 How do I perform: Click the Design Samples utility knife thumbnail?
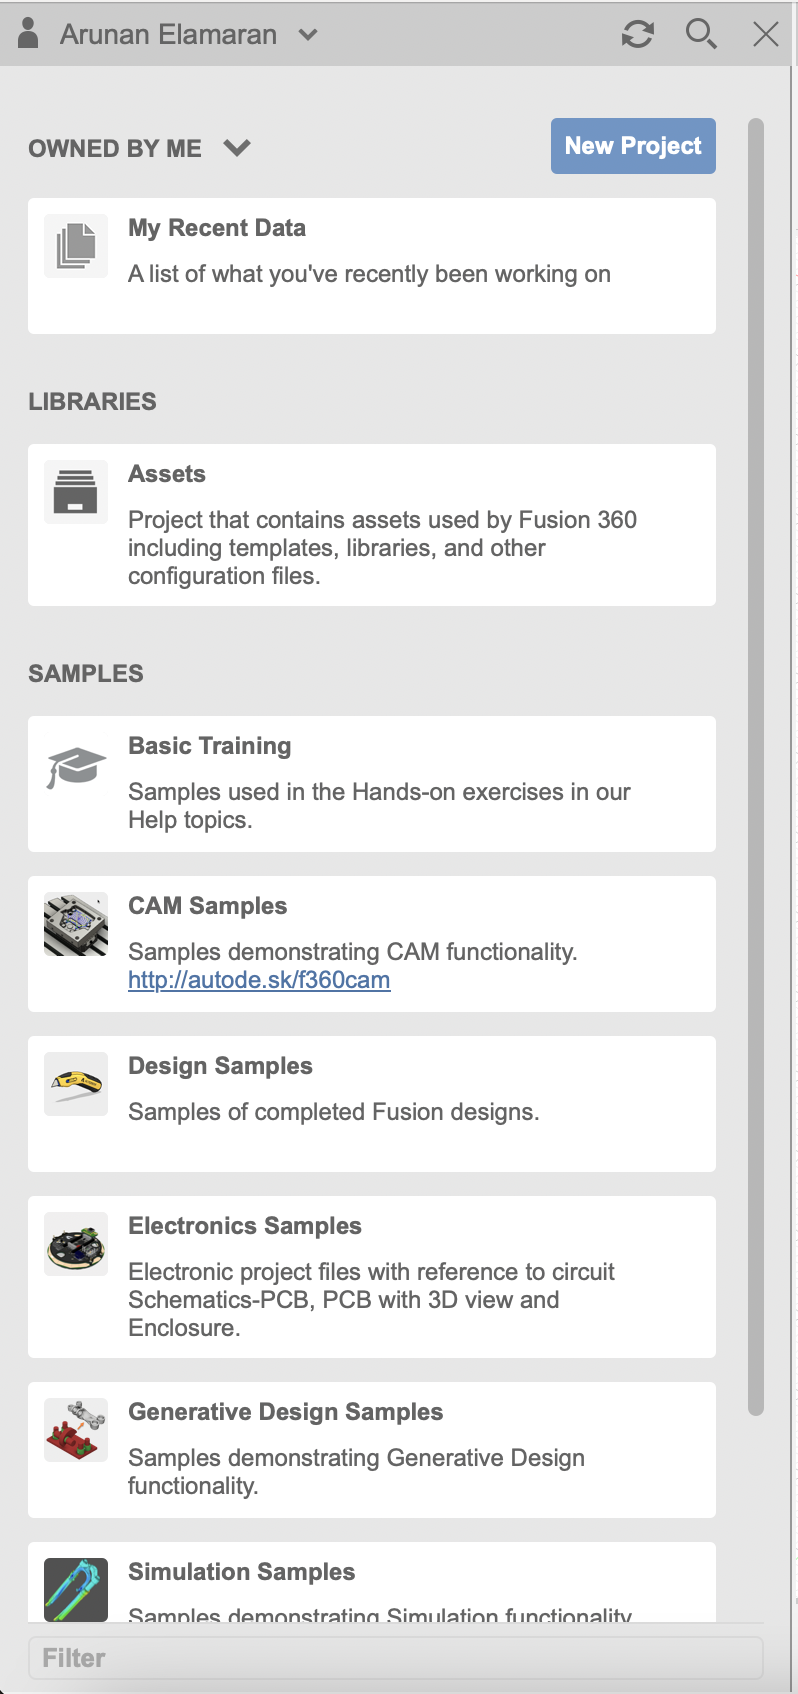click(x=75, y=1083)
